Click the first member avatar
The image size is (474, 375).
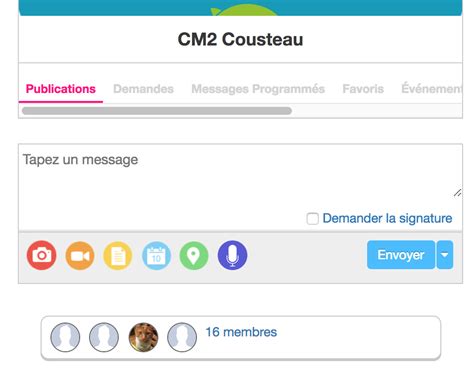(x=65, y=337)
